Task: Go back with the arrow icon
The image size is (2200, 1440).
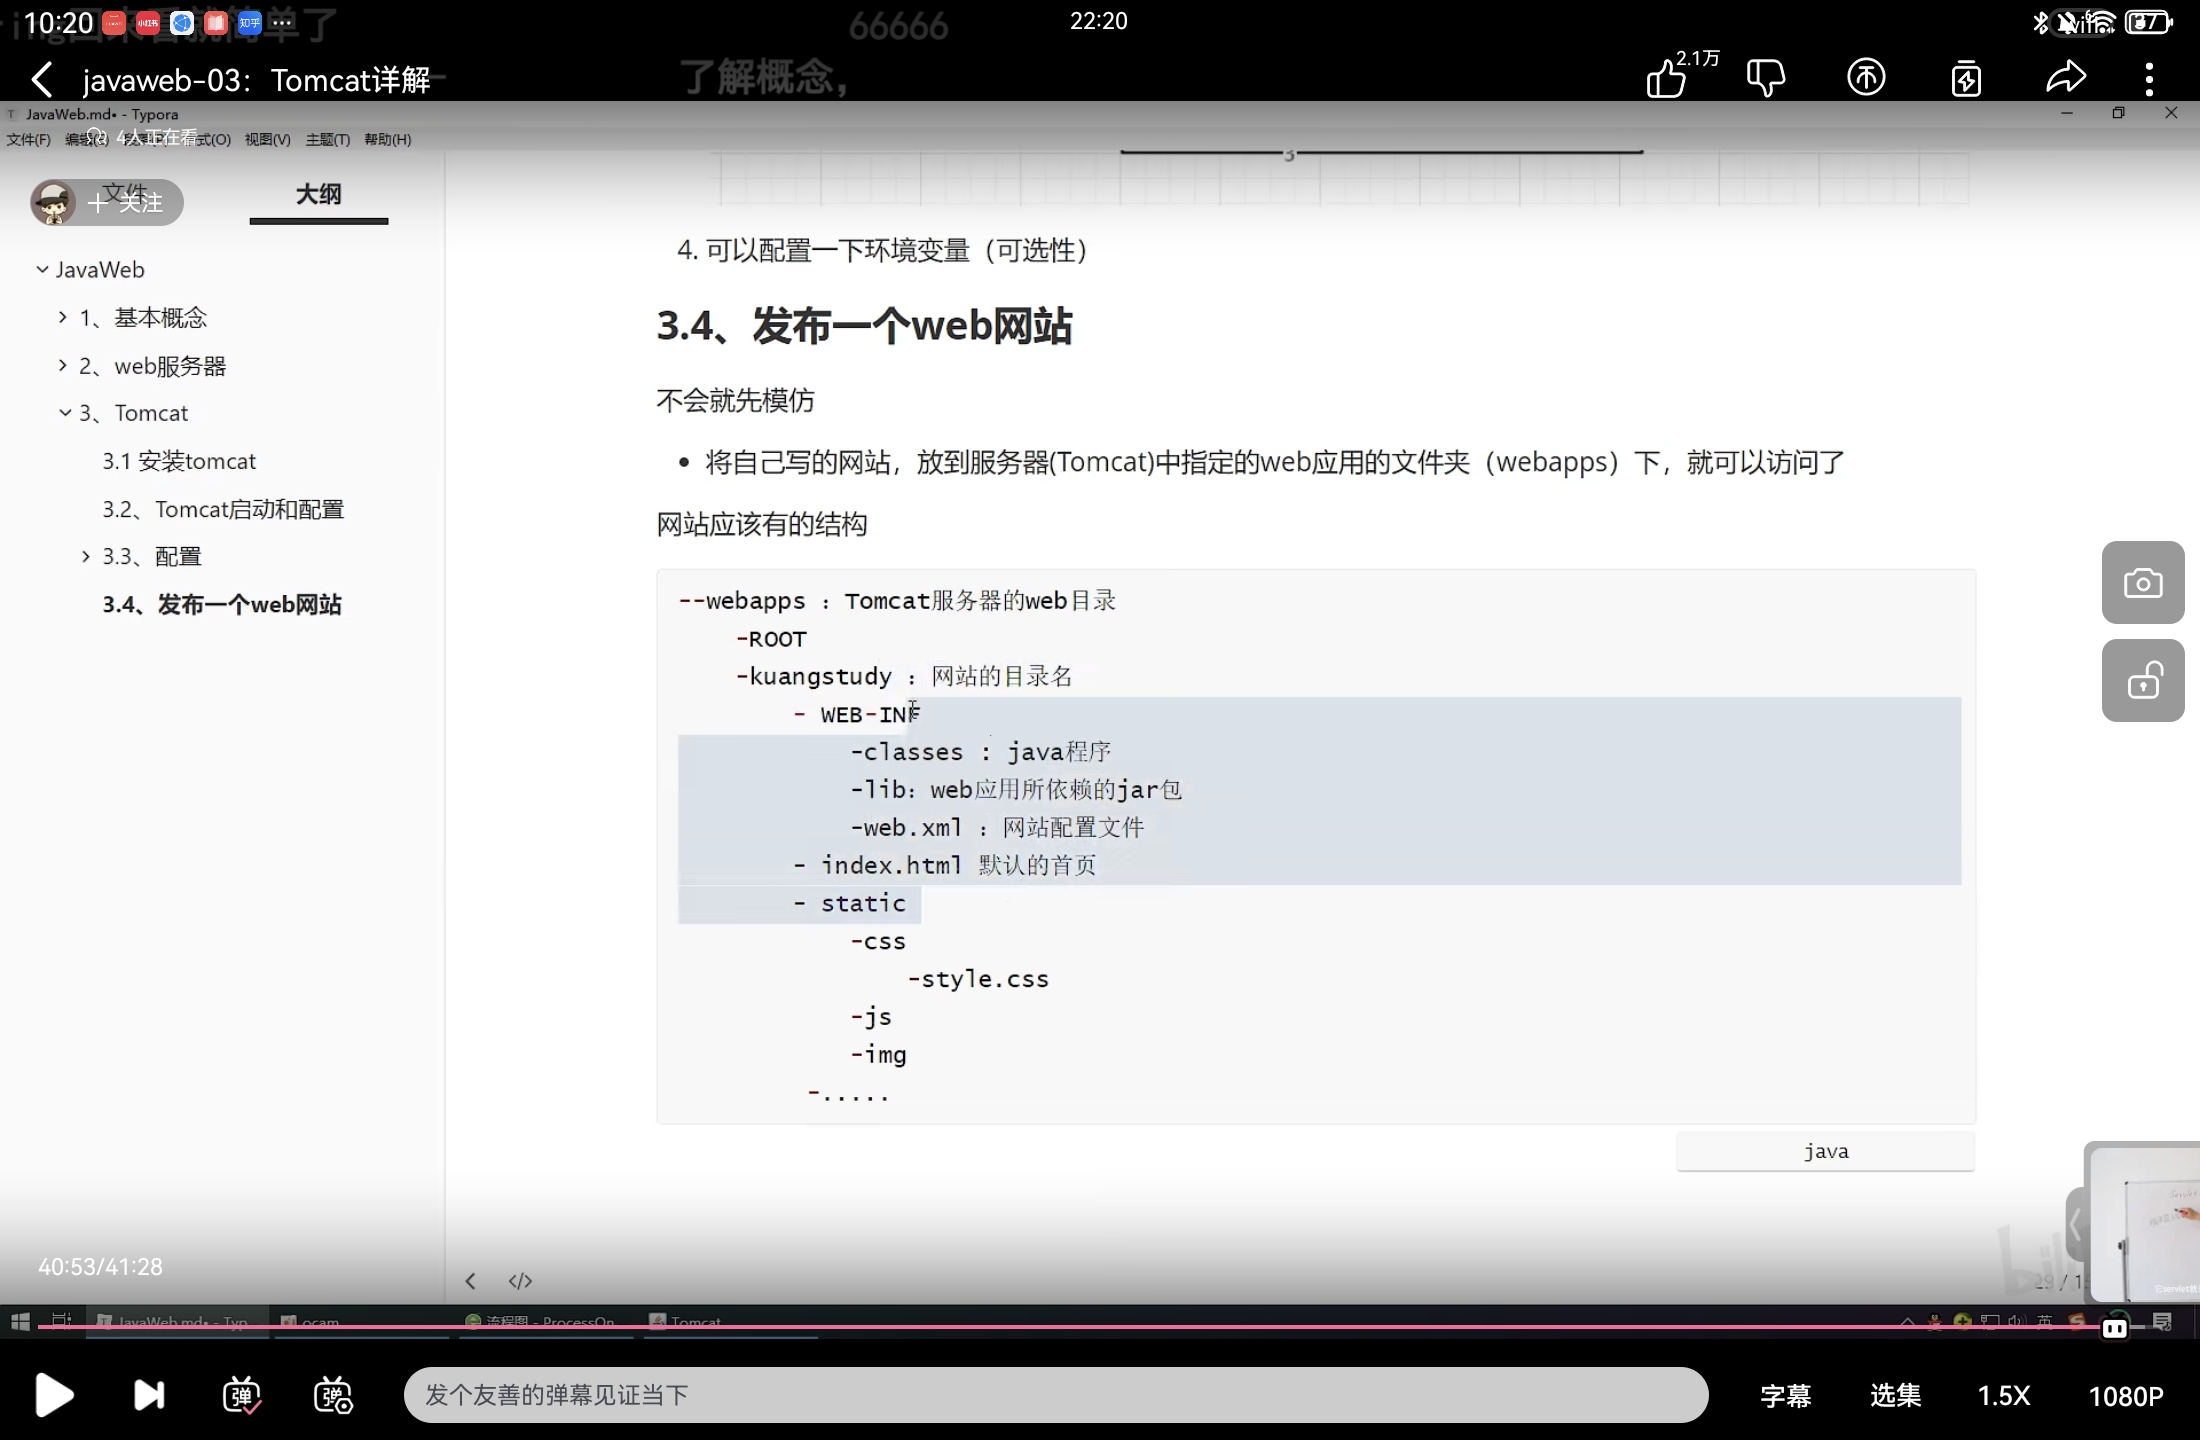Action: tap(42, 79)
